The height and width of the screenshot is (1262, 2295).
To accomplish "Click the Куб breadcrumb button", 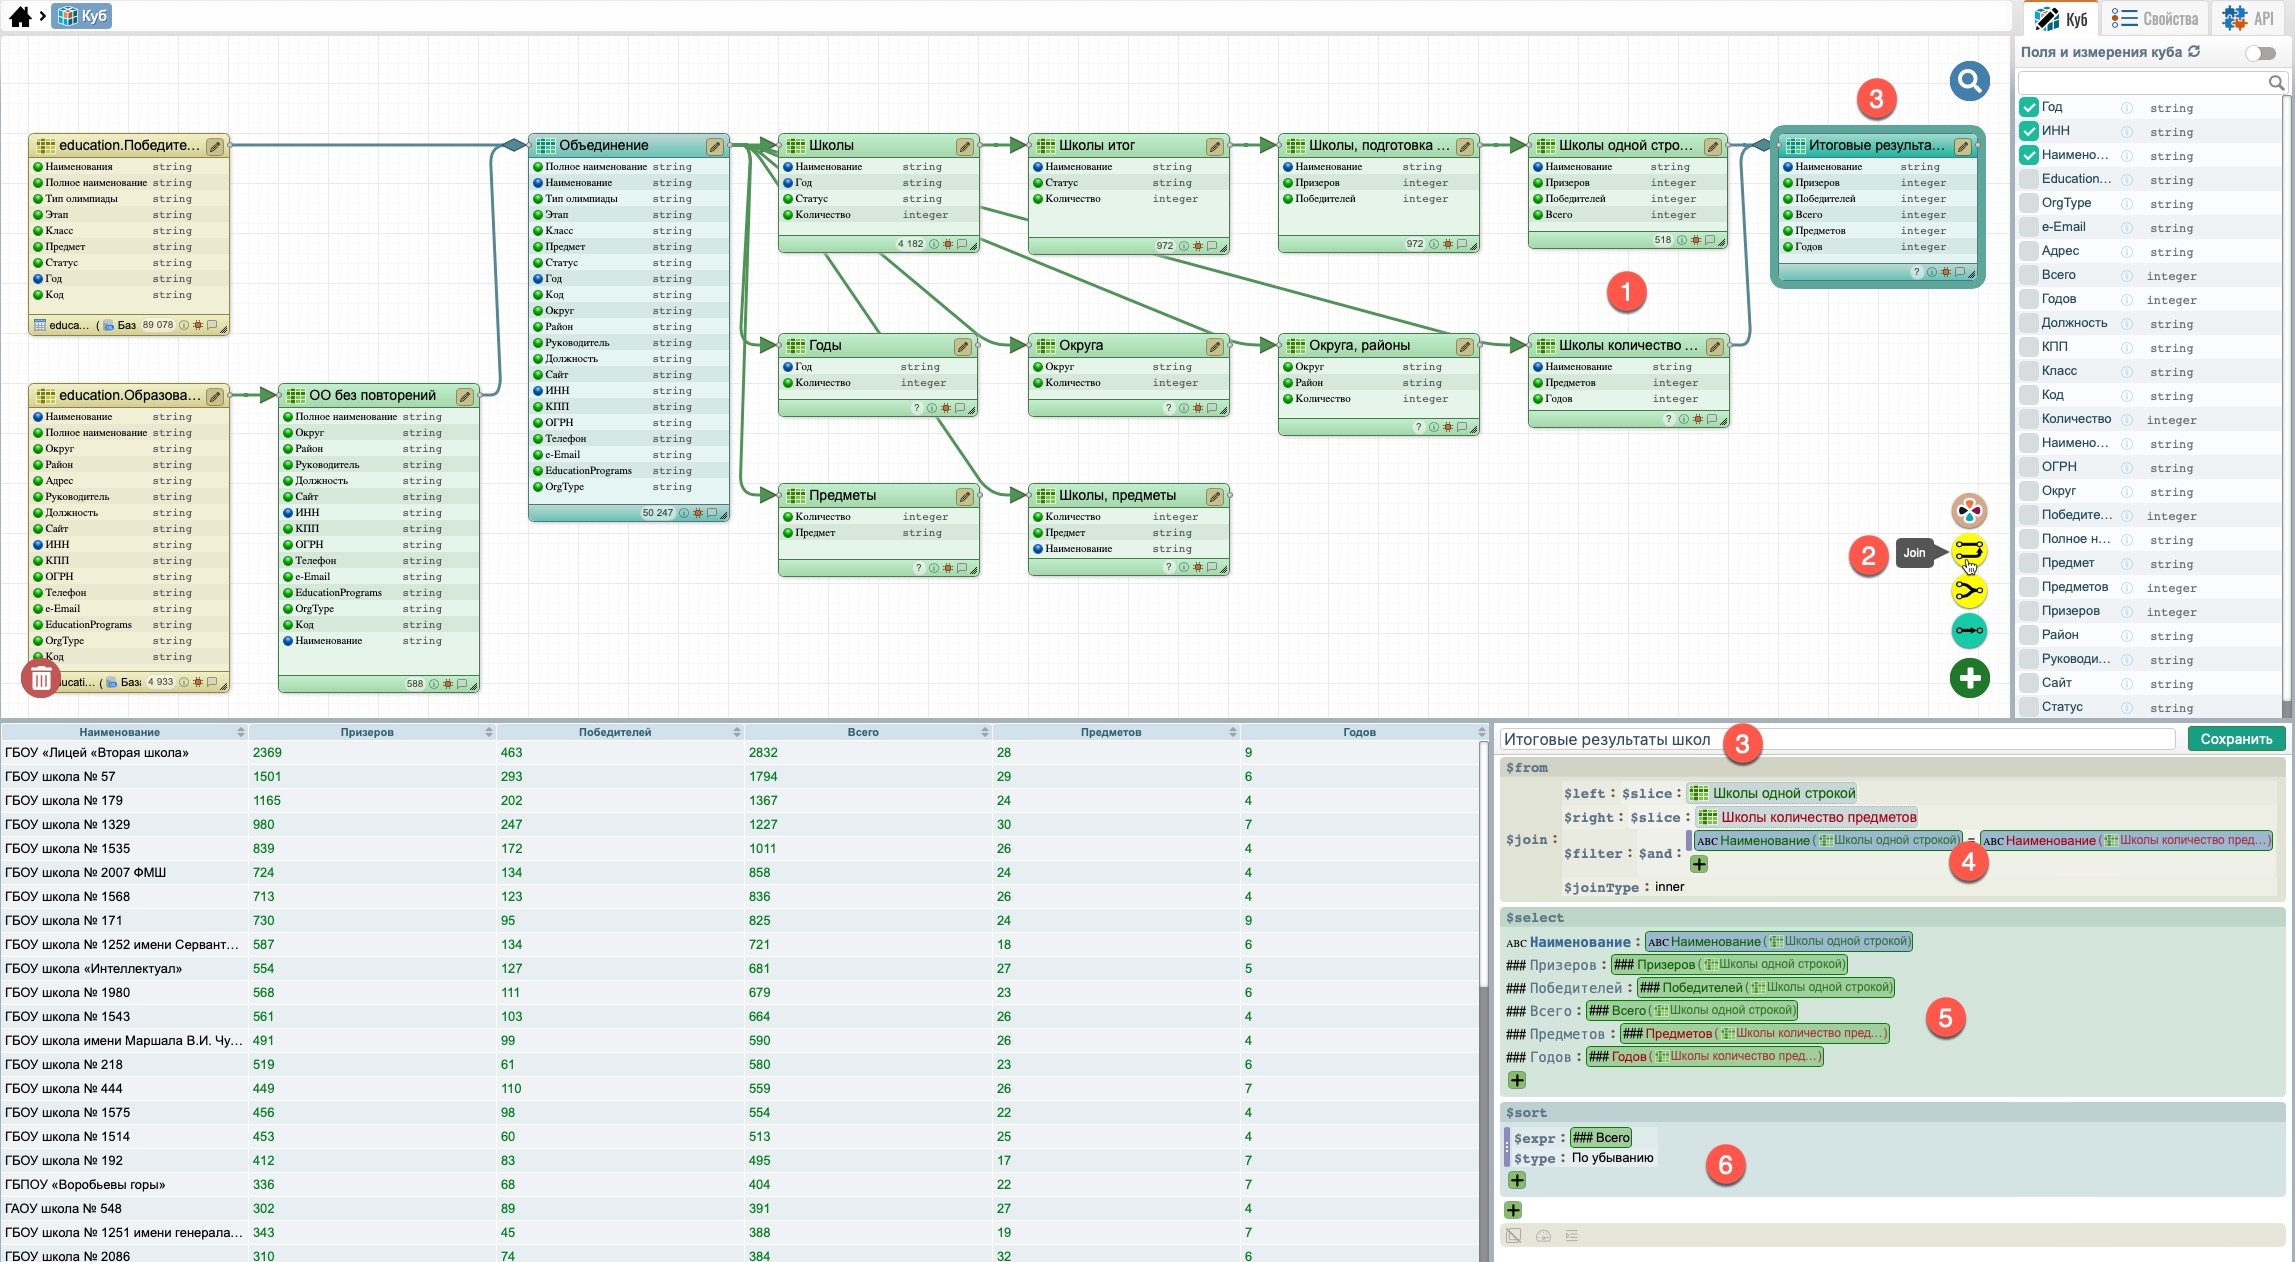I will click(81, 16).
